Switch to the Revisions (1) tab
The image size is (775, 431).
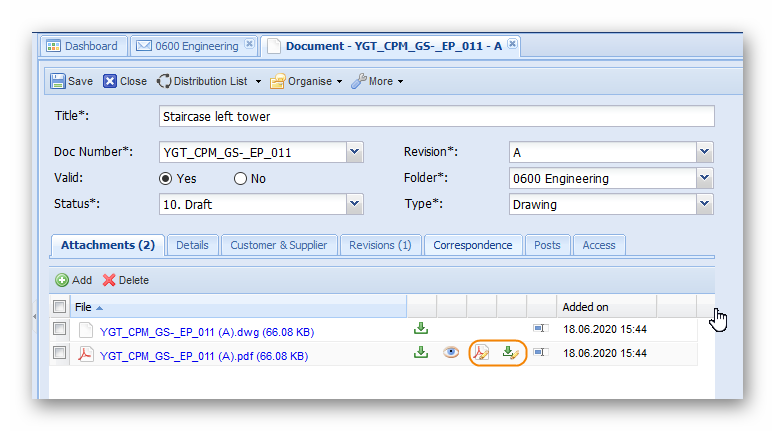coord(380,245)
